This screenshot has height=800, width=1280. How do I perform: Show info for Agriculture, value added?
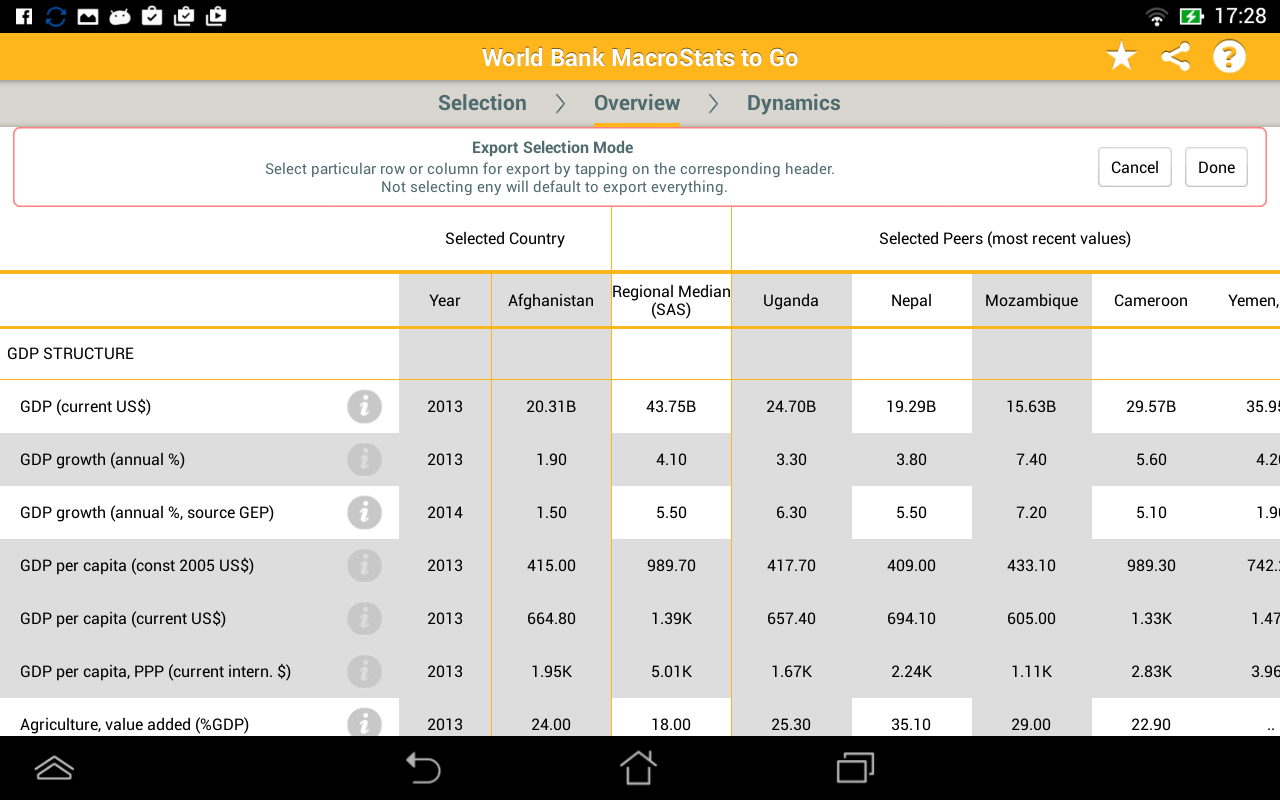point(365,723)
